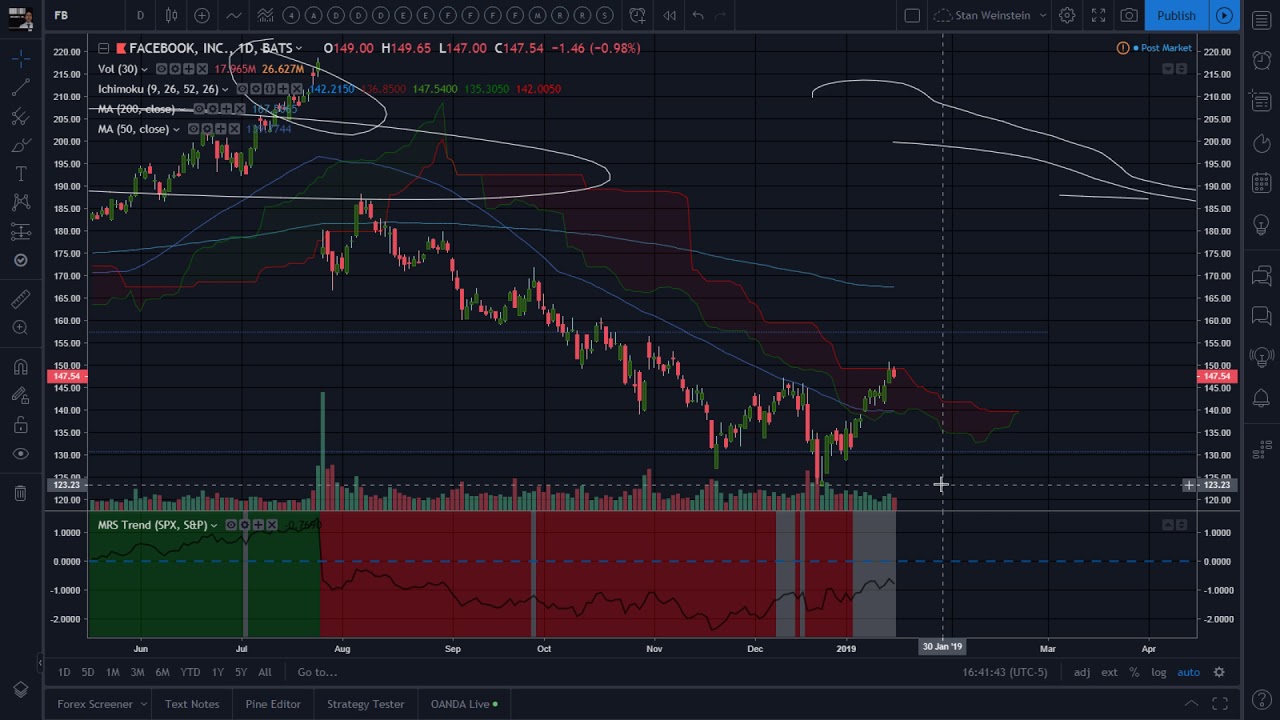Click the Publish button
The width and height of the screenshot is (1280, 720).
pyautogui.click(x=1176, y=15)
